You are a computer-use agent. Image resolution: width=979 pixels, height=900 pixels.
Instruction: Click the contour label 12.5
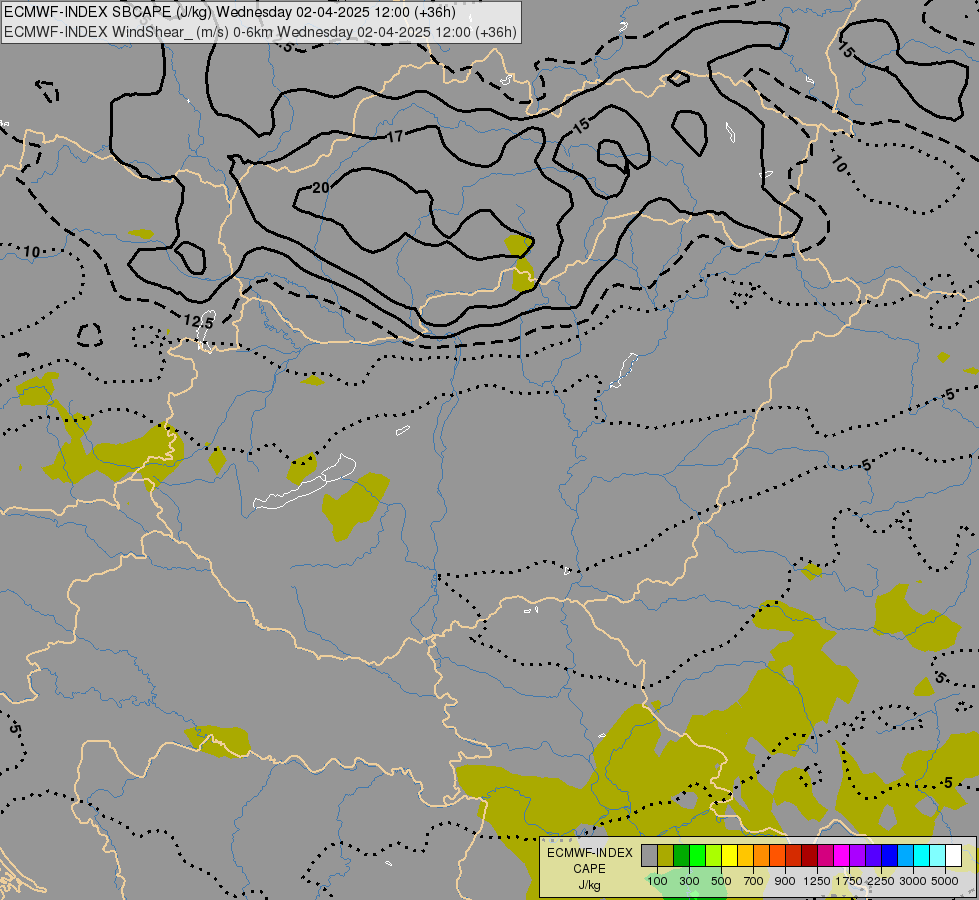pyautogui.click(x=199, y=322)
